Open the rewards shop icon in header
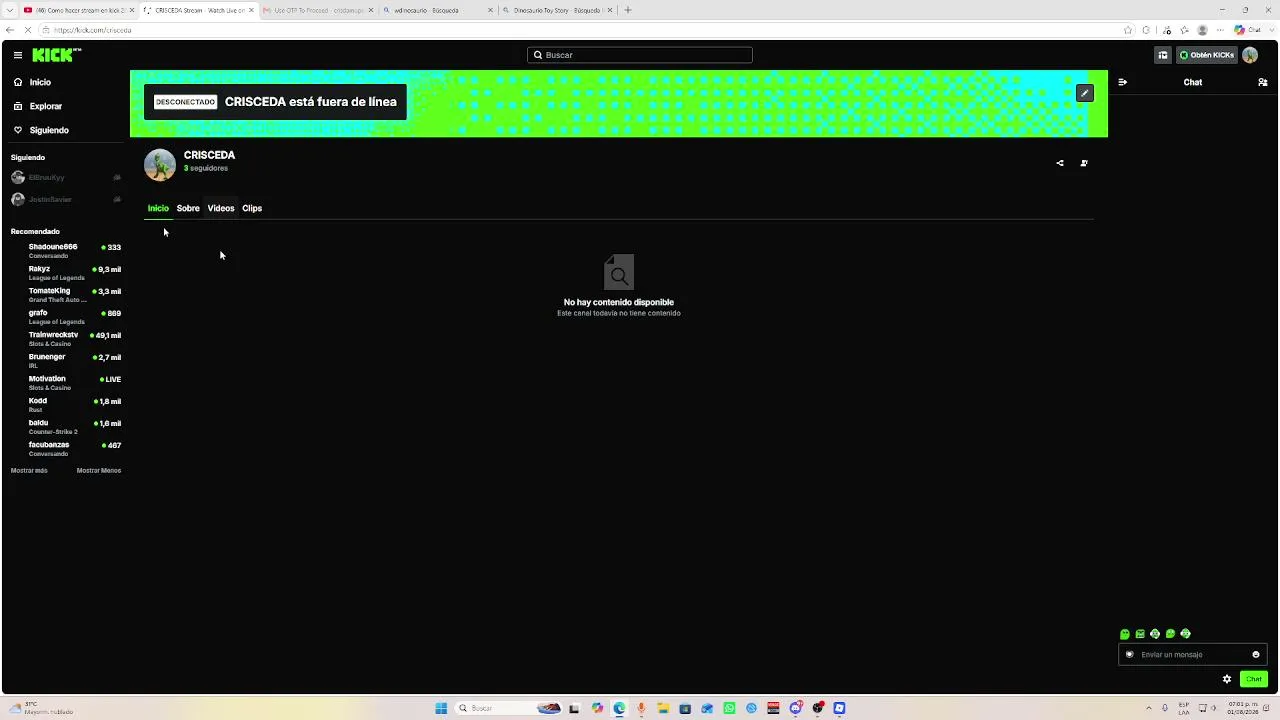 tap(1162, 55)
